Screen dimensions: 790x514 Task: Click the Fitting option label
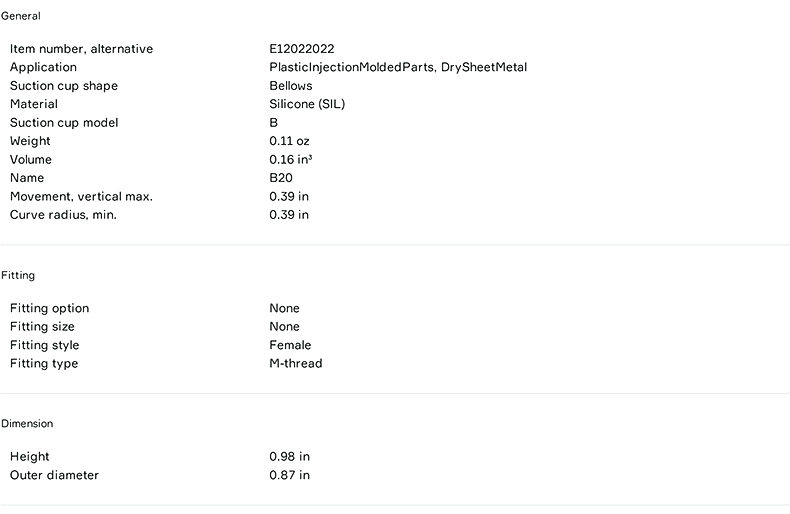(49, 308)
